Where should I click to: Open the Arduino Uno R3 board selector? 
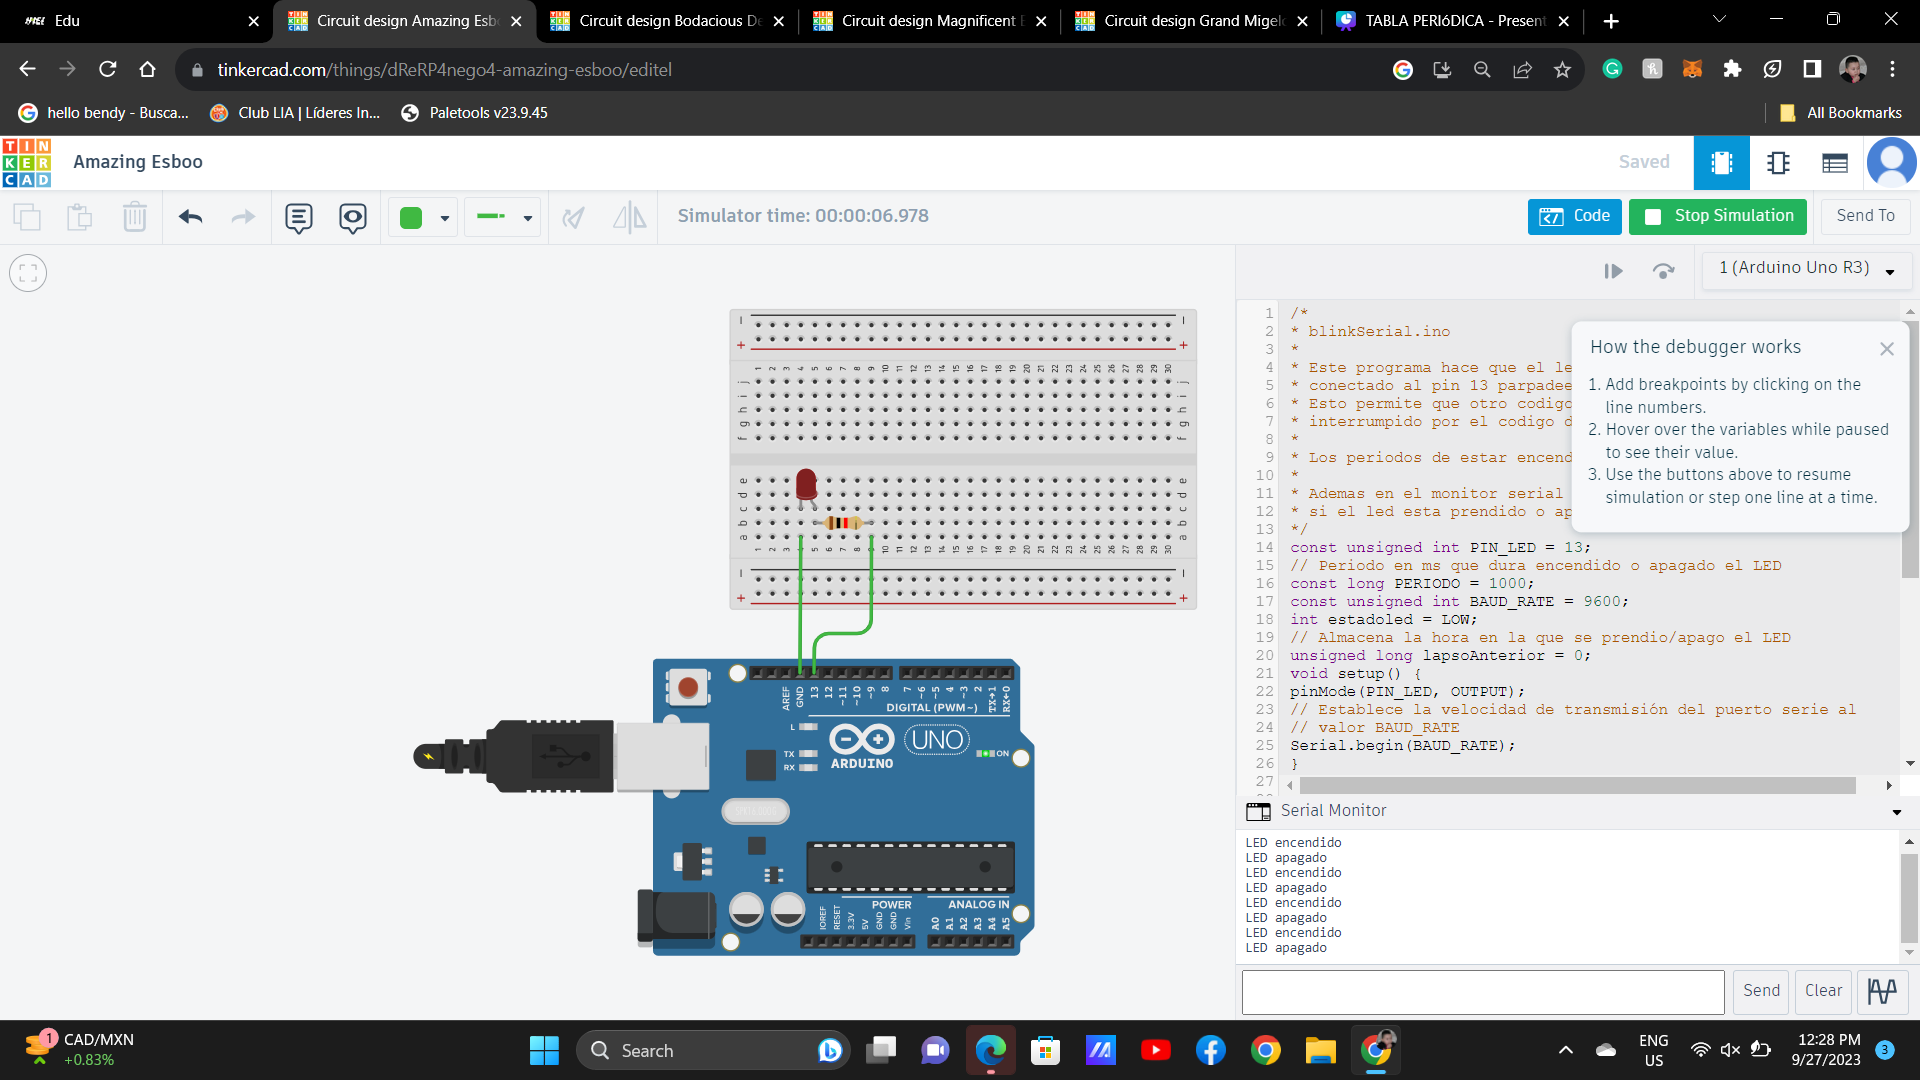point(1806,269)
